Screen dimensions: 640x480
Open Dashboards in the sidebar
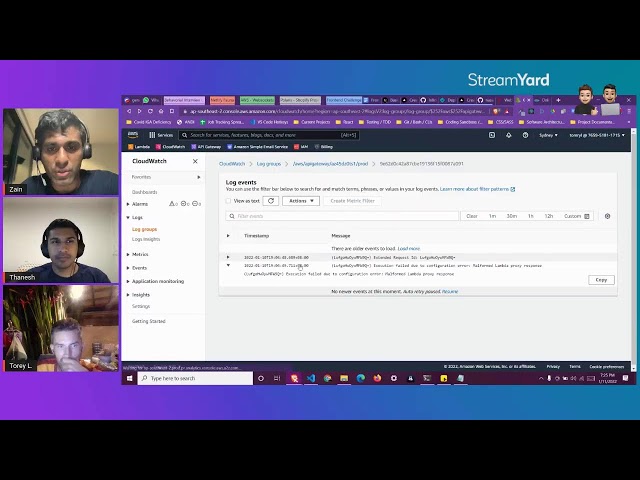point(144,192)
